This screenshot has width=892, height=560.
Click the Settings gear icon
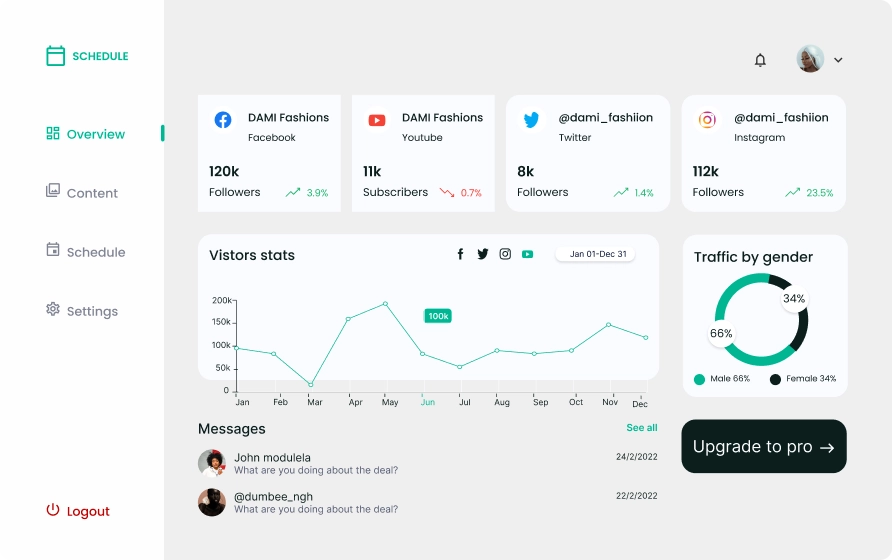[x=53, y=308]
